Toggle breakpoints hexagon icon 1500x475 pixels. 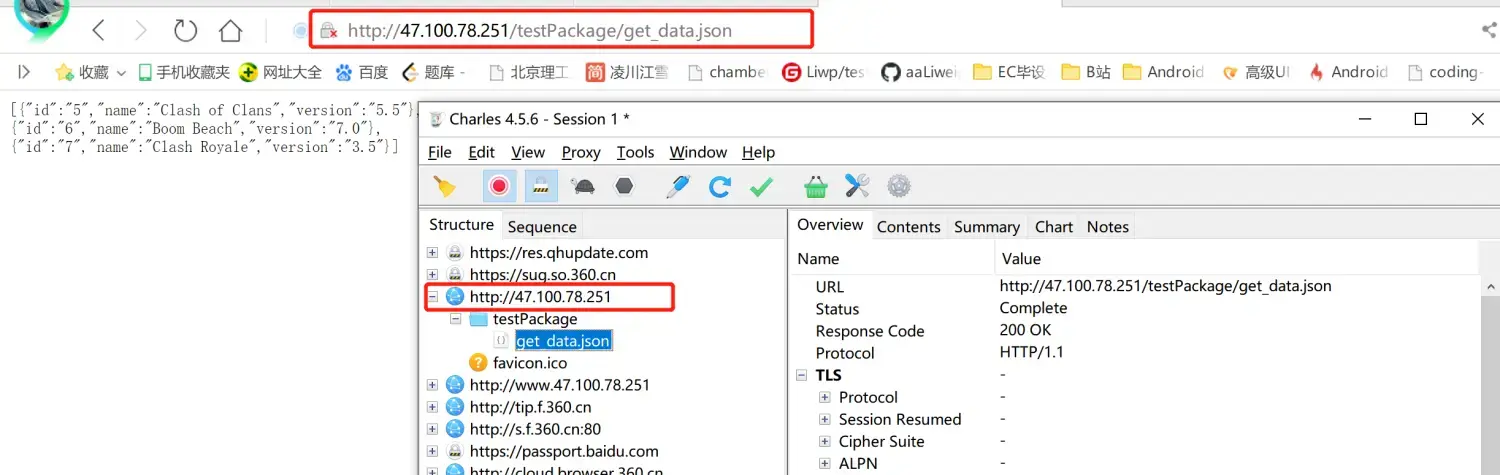[625, 186]
